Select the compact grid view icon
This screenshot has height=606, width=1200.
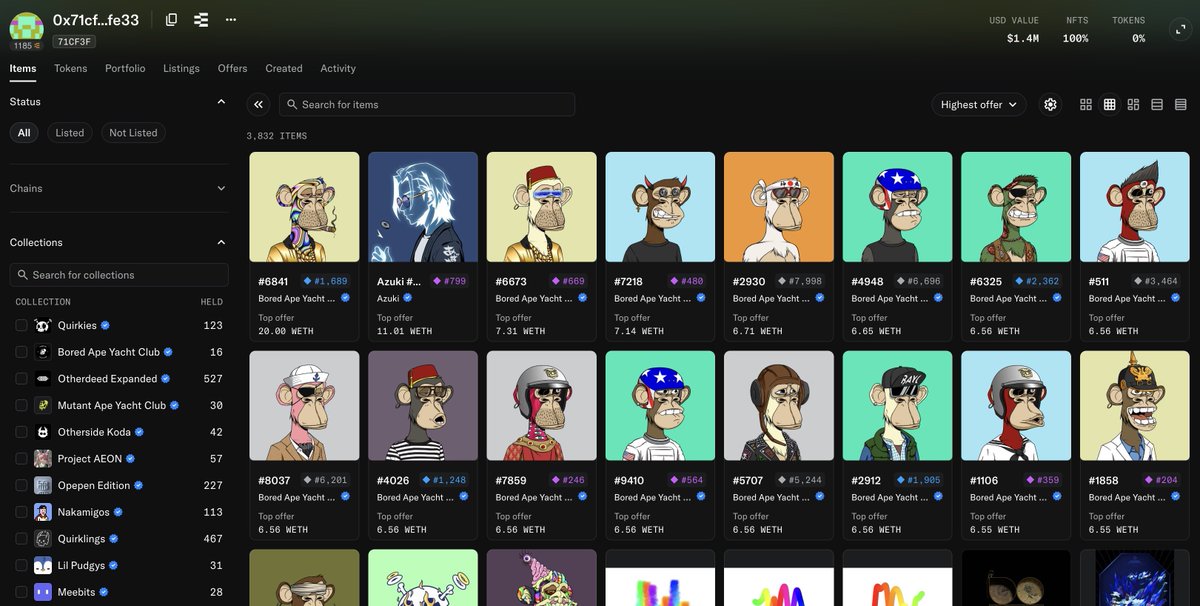tap(1109, 104)
